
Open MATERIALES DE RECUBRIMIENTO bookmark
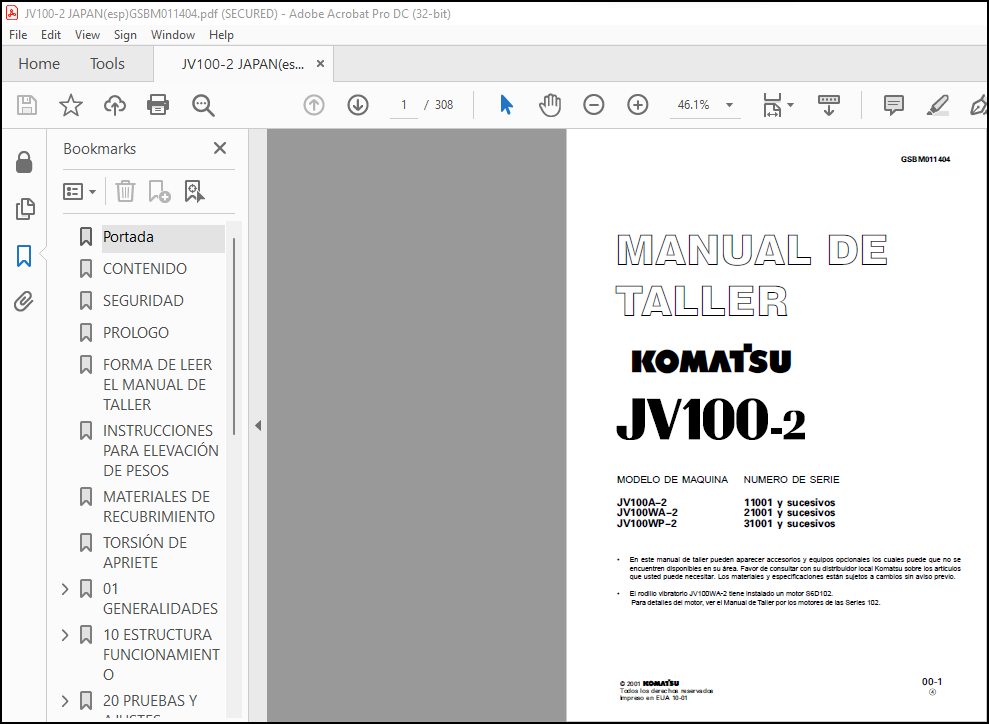[159, 506]
